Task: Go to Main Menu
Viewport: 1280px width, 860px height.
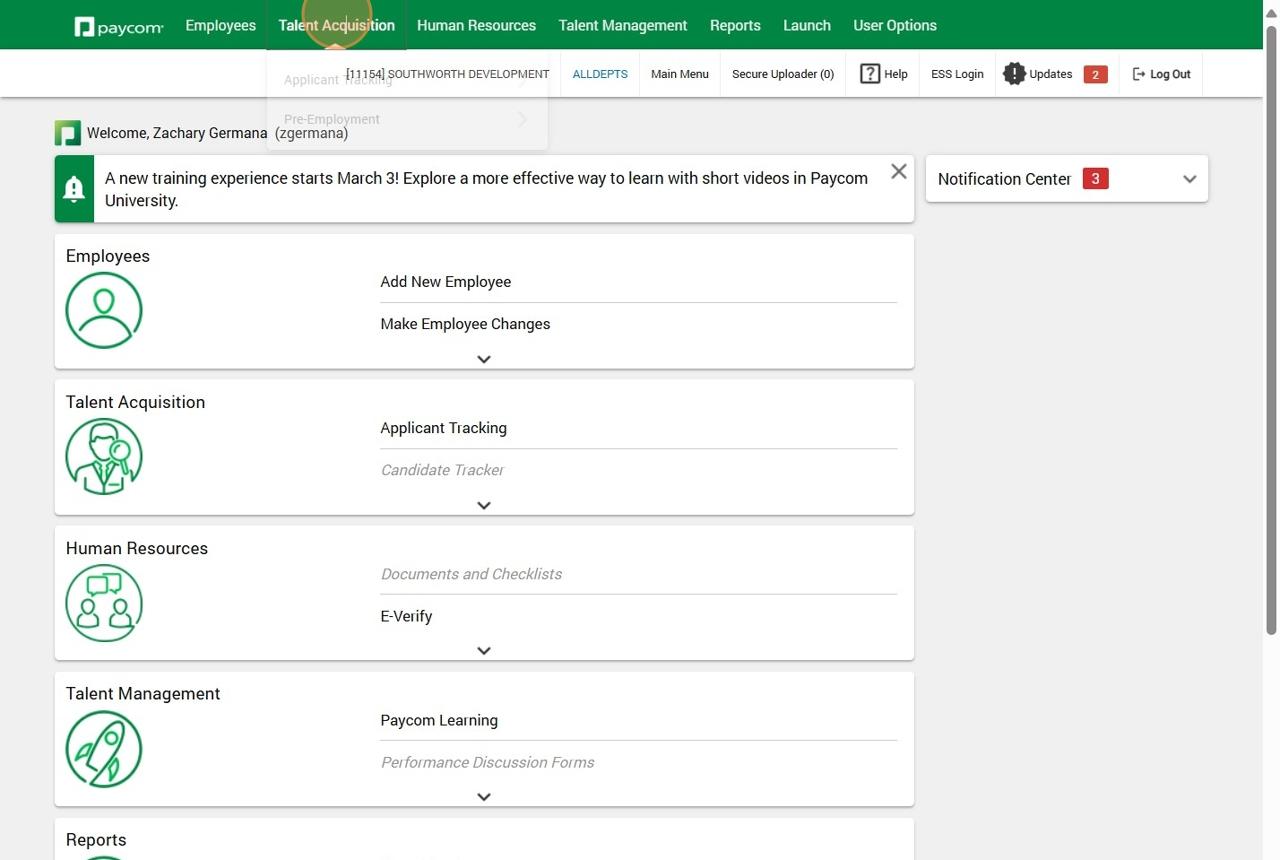Action: (680, 74)
